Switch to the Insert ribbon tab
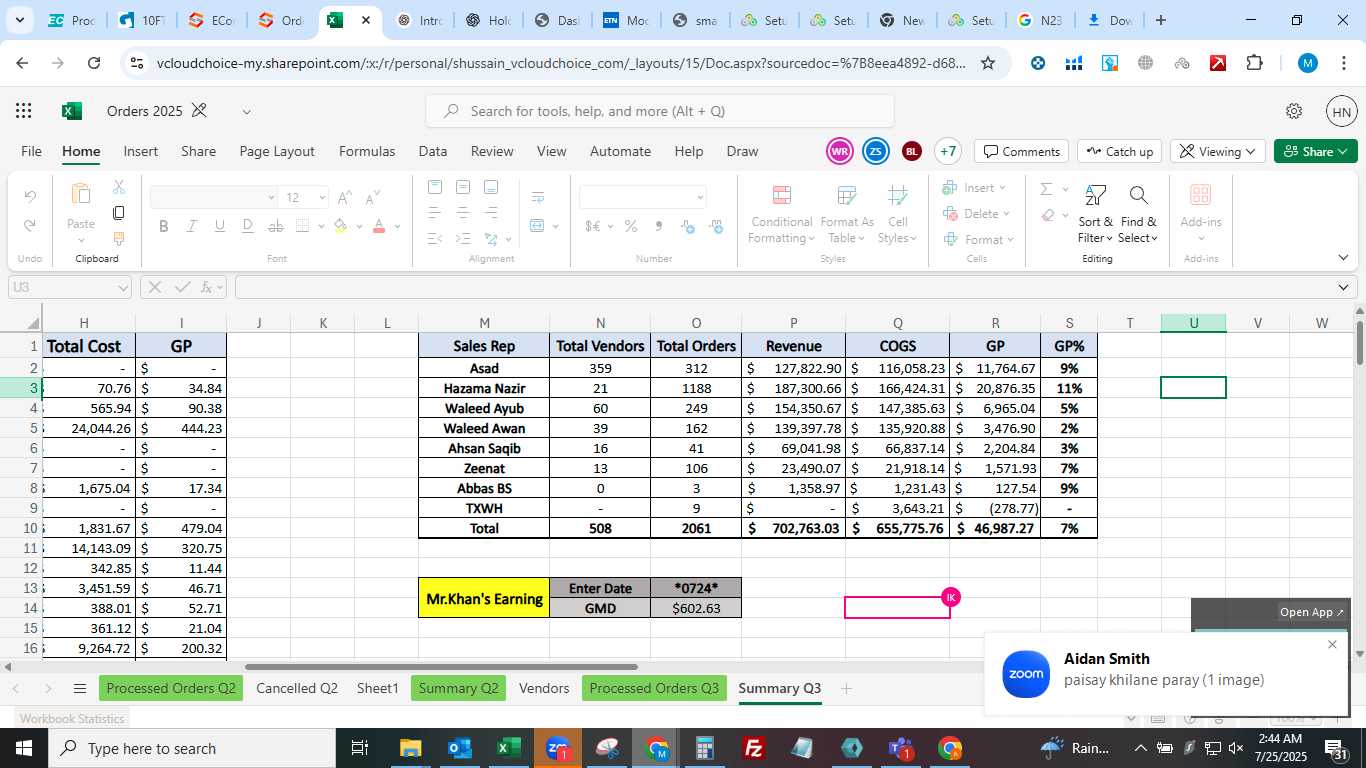1366x768 pixels. 141,151
